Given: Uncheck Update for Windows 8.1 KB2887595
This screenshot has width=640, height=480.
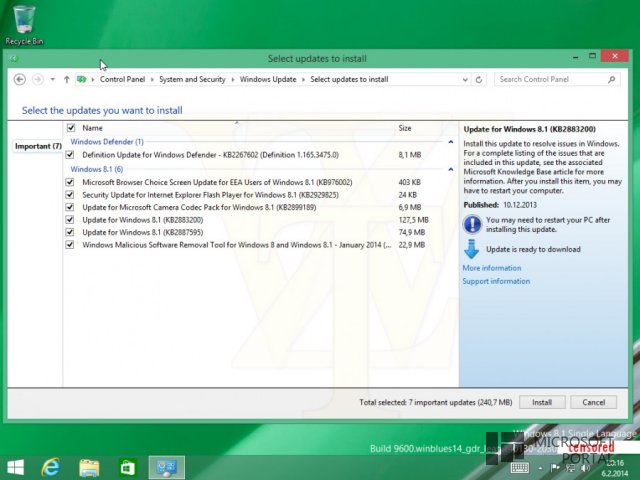Looking at the screenshot, I should [x=70, y=232].
